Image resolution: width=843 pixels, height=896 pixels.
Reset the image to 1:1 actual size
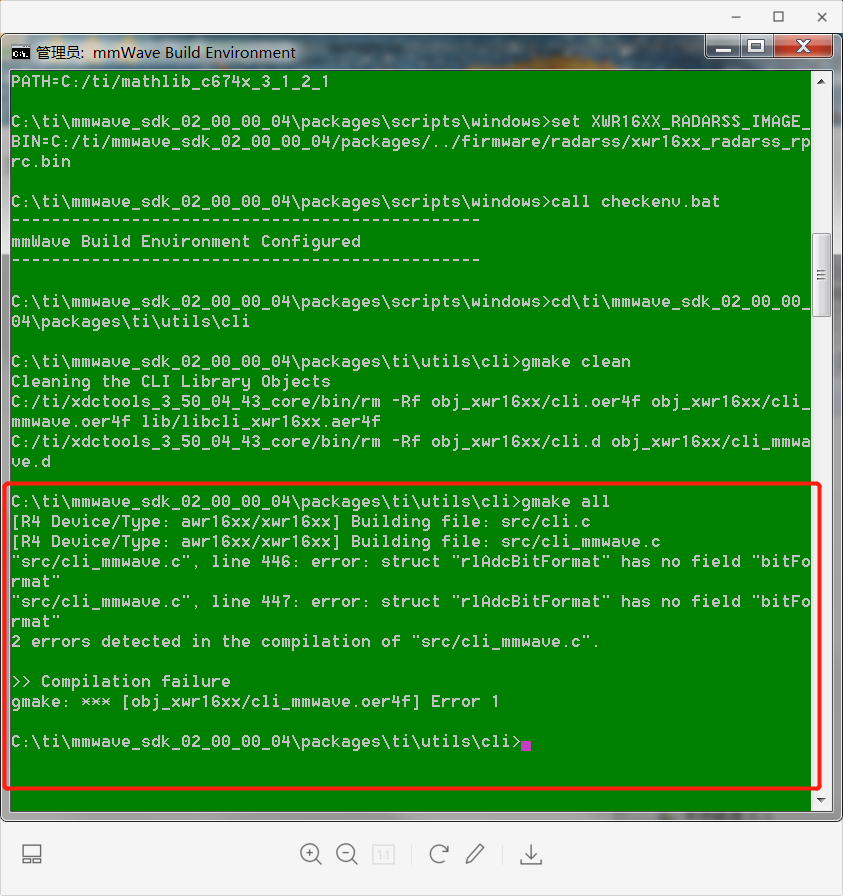click(x=383, y=855)
